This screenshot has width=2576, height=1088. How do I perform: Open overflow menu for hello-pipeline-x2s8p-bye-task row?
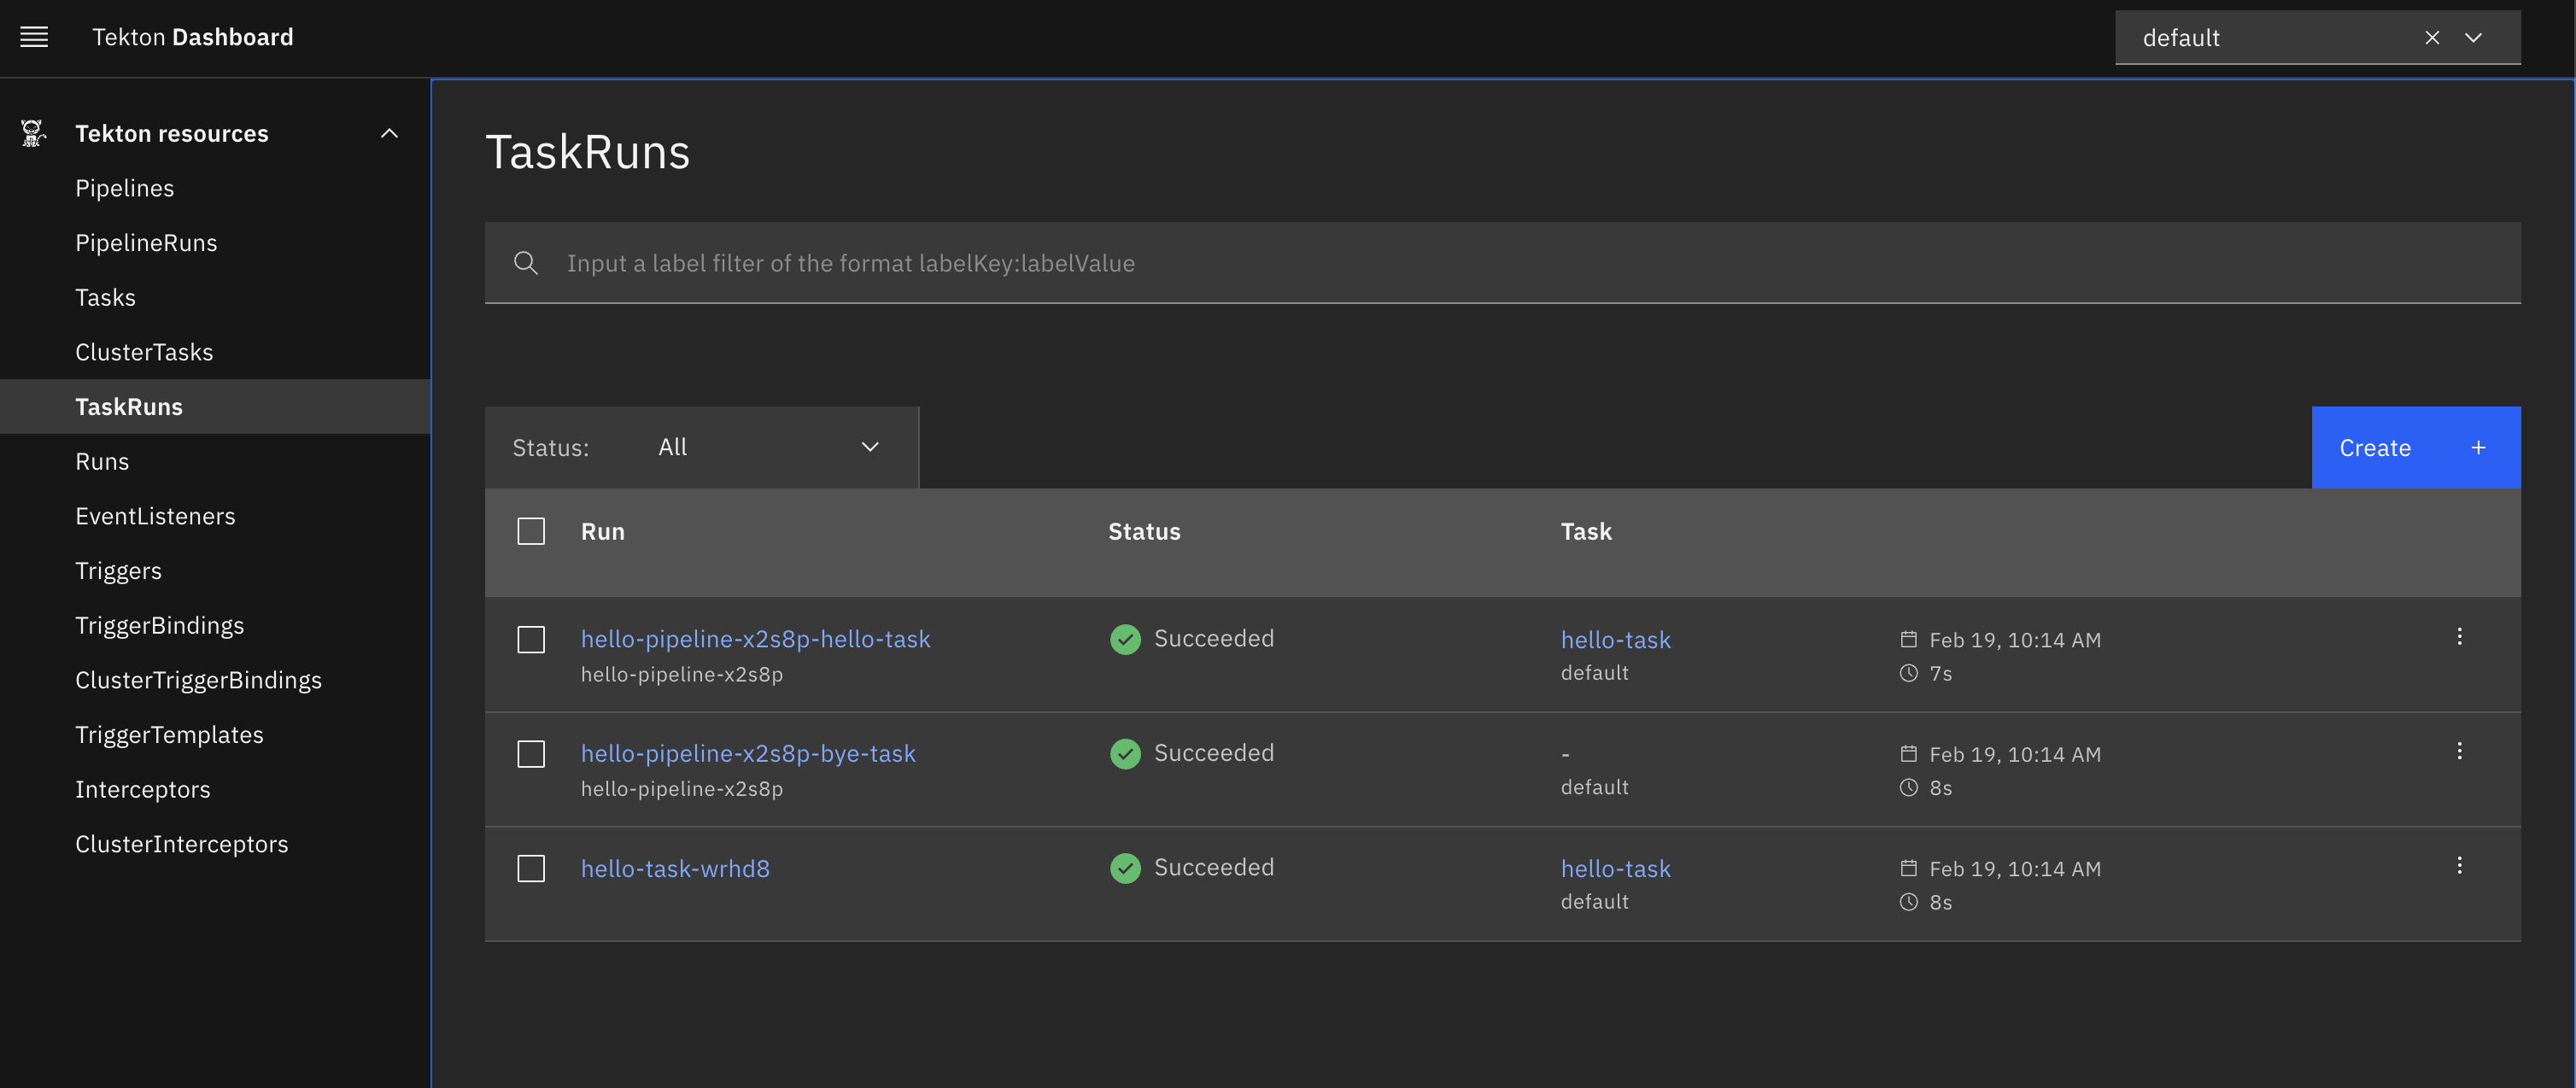pyautogui.click(x=2459, y=751)
